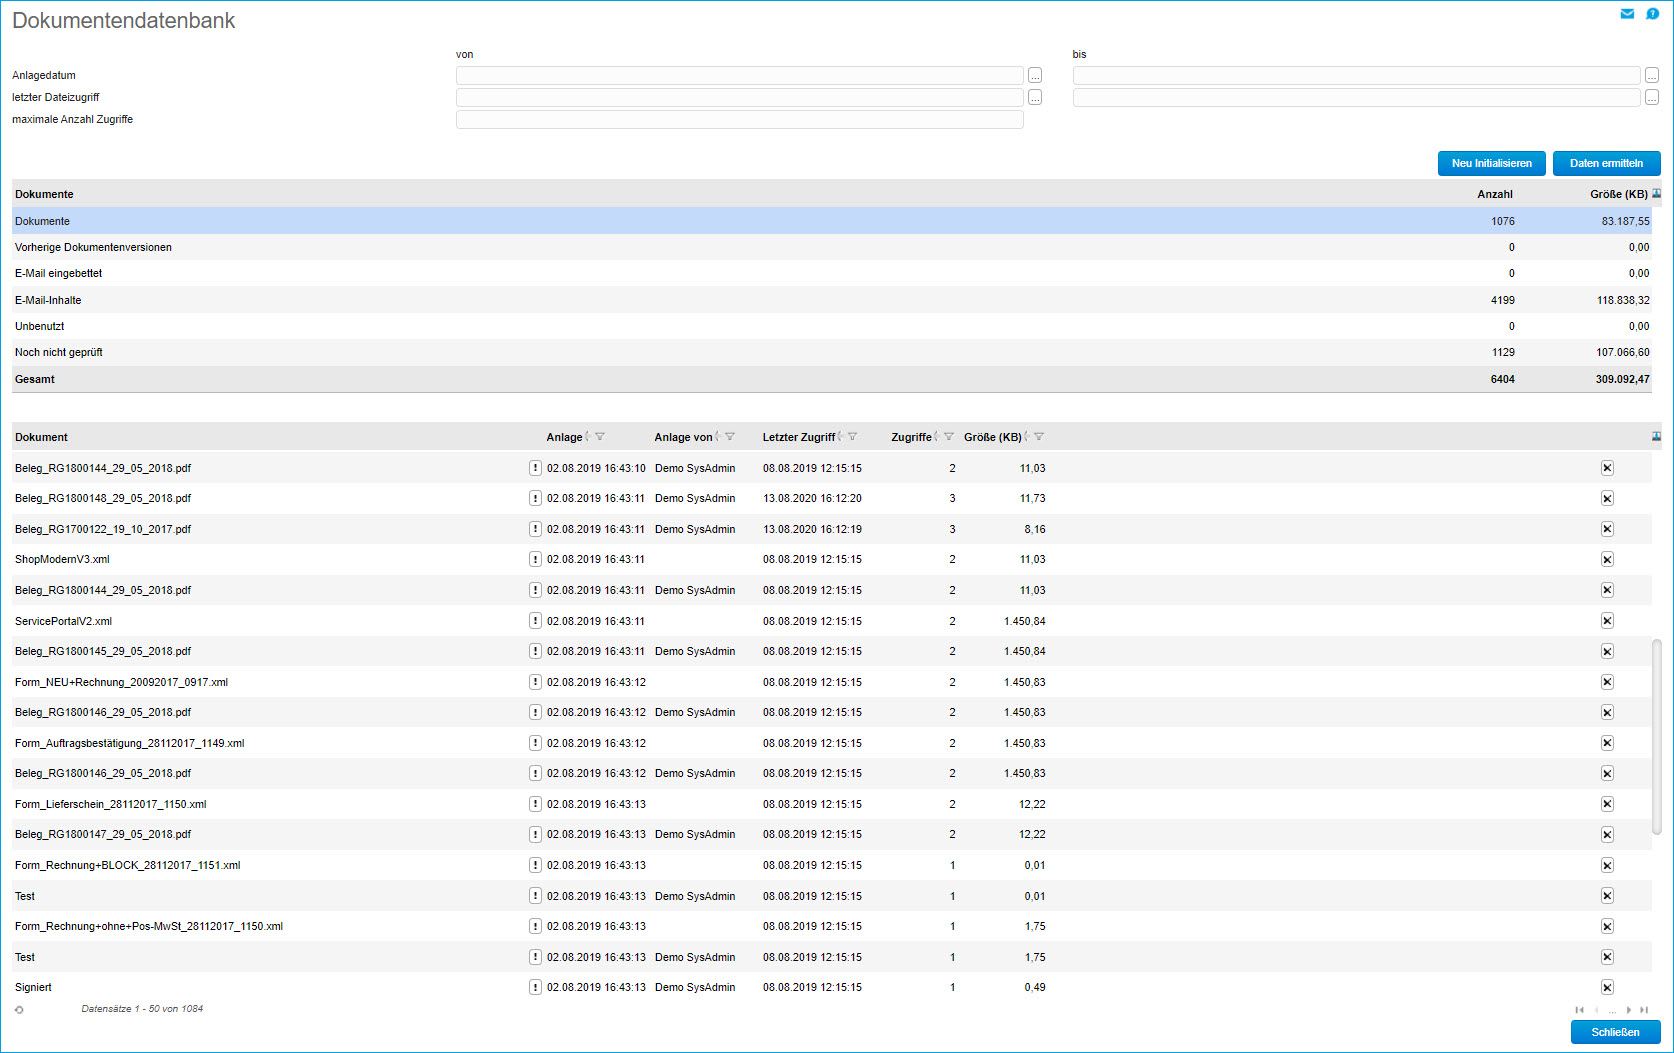Open the mail envelope icon
Viewport: 1674px width, 1053px height.
tap(1627, 14)
